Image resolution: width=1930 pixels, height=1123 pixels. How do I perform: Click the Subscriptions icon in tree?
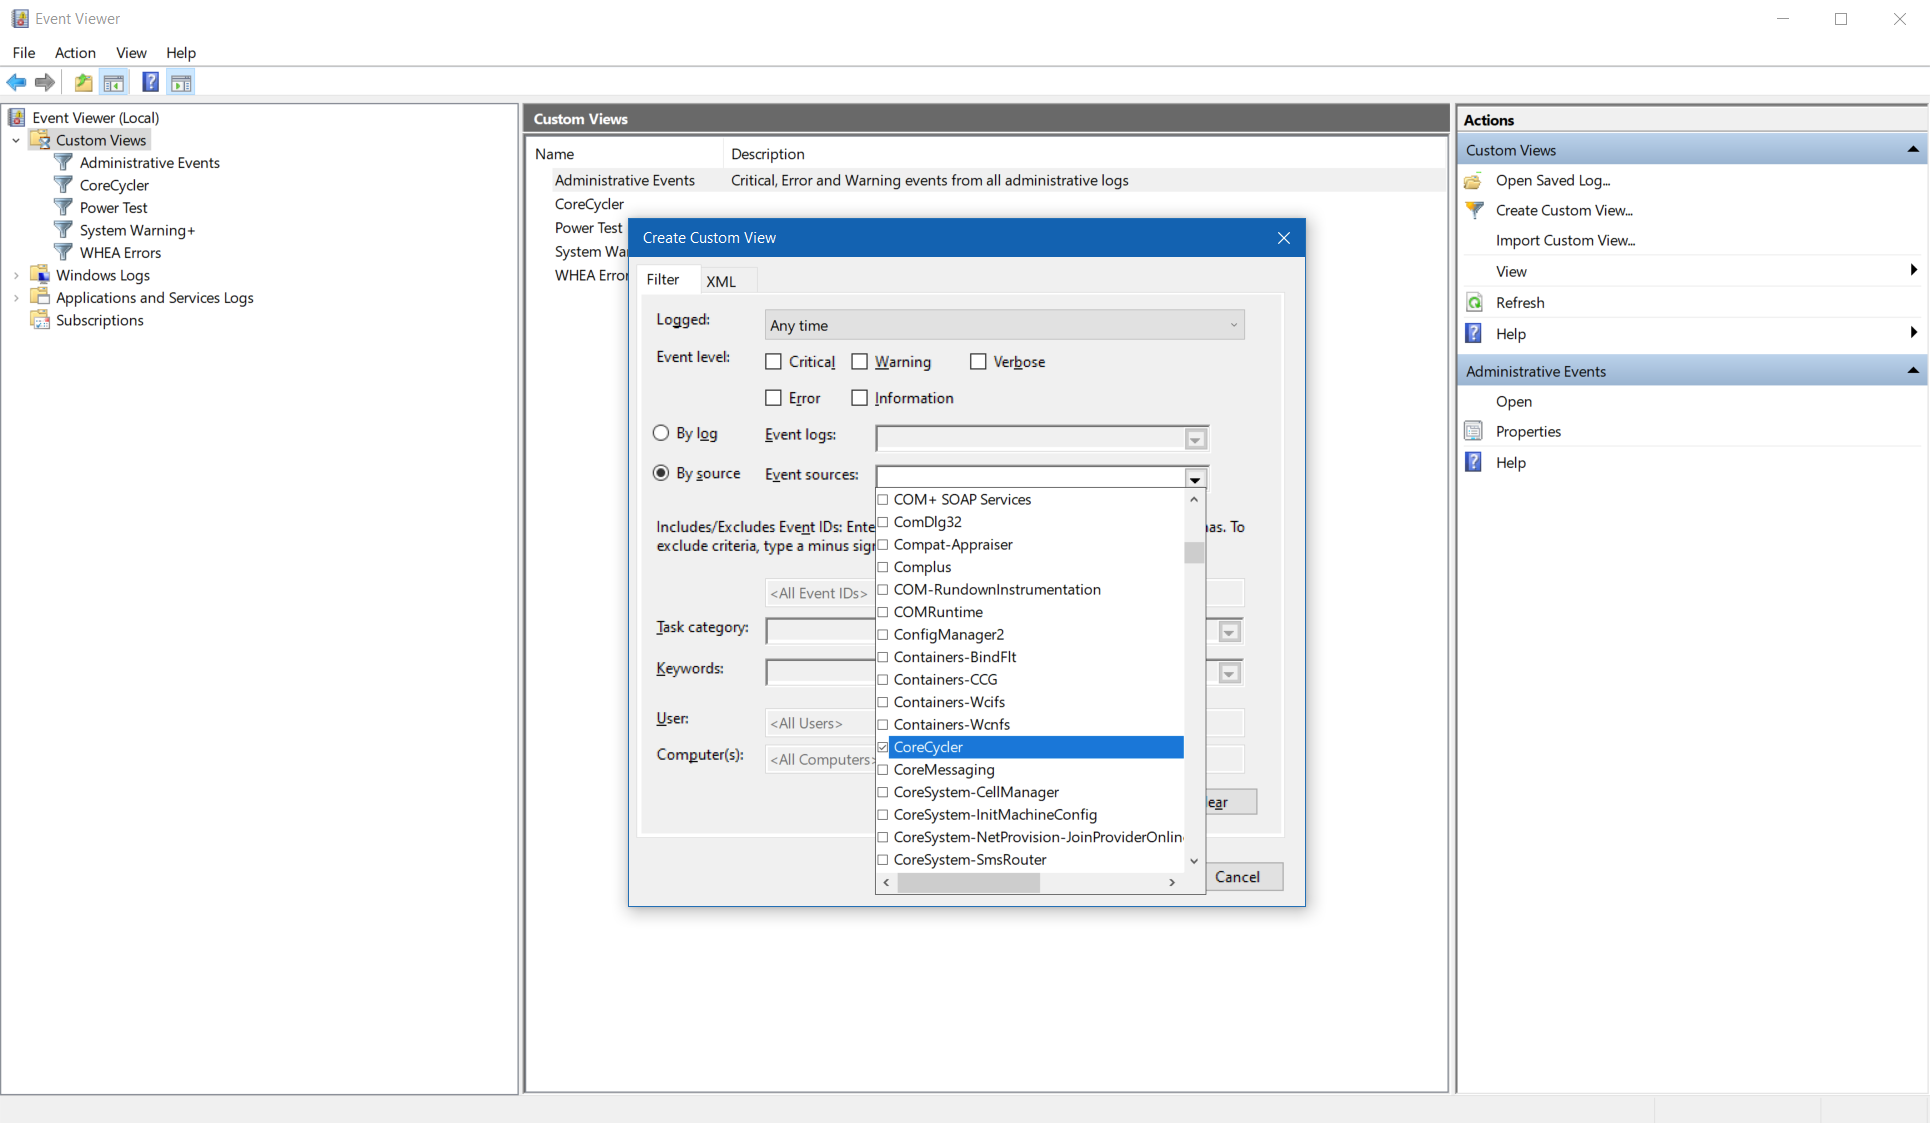point(40,320)
